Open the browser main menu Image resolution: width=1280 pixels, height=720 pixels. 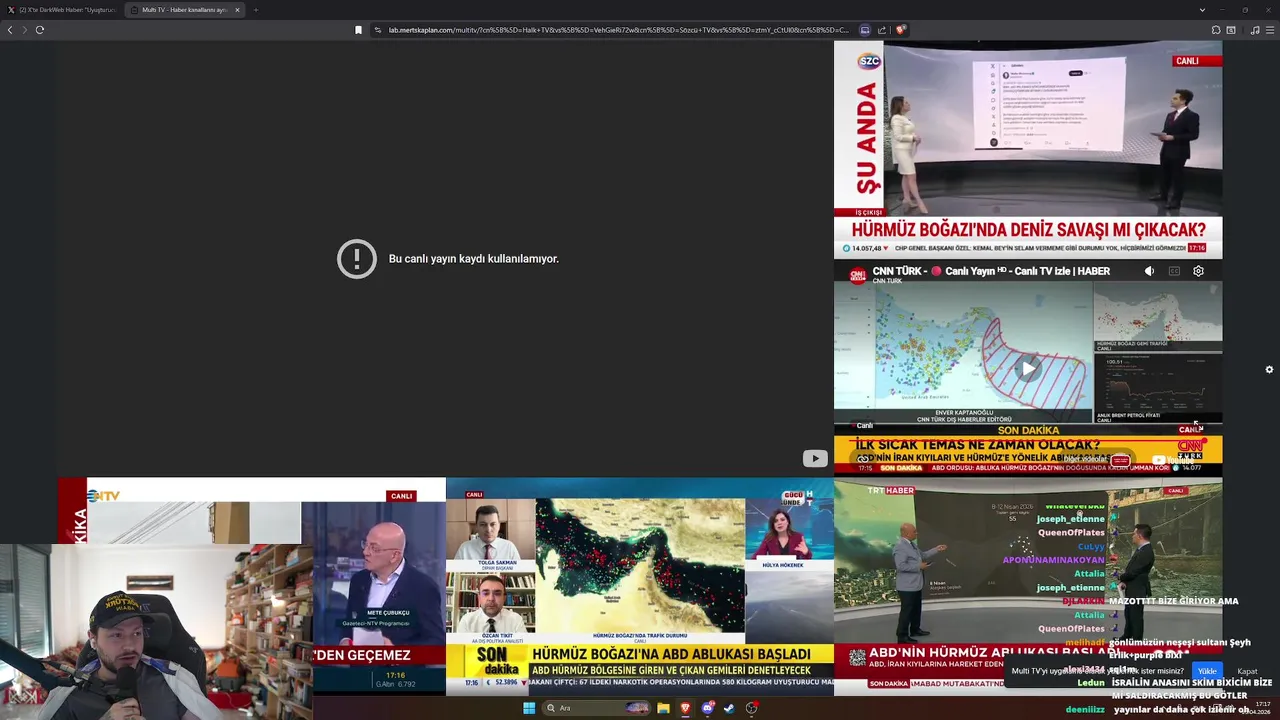click(1270, 30)
